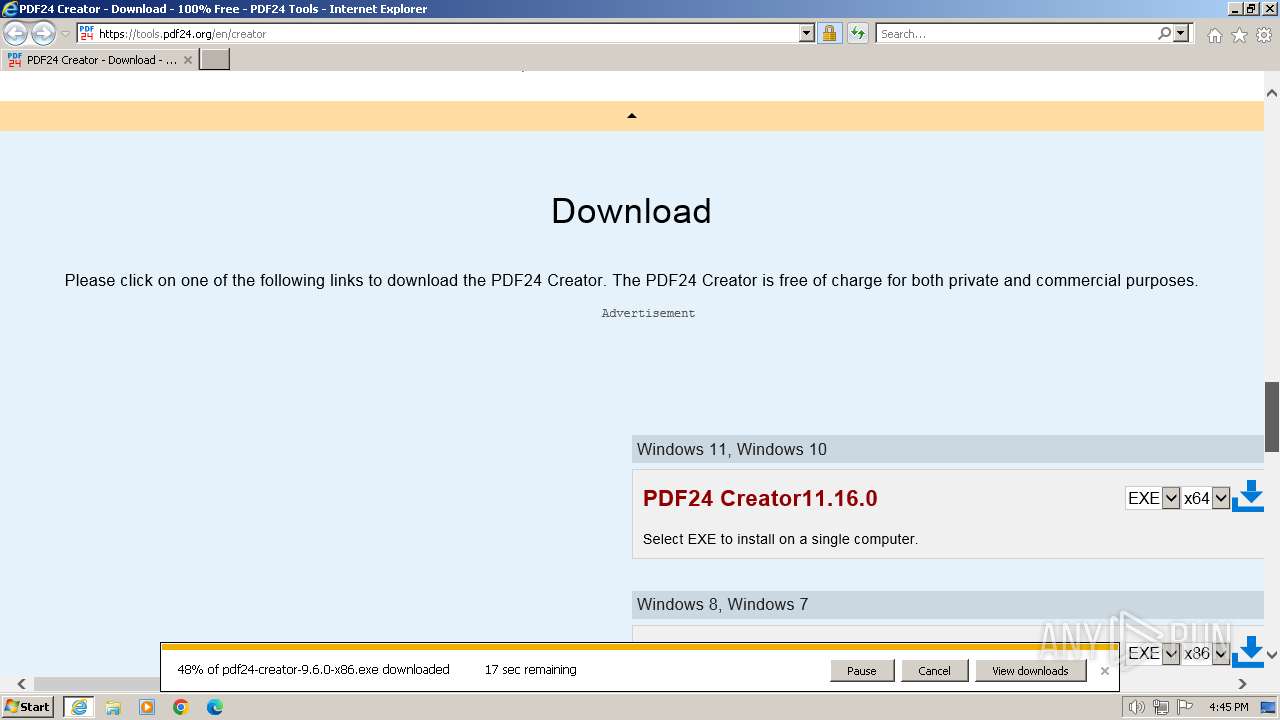The height and width of the screenshot is (720, 1280).
Task: Open EXE format dropdown for PDF24 Creator 11.16.0
Action: [x=1153, y=498]
